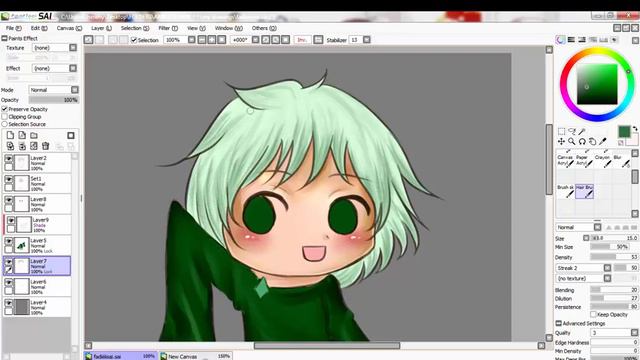The height and width of the screenshot is (360, 640).
Task: Create a new normal layer
Action: (x=10, y=136)
